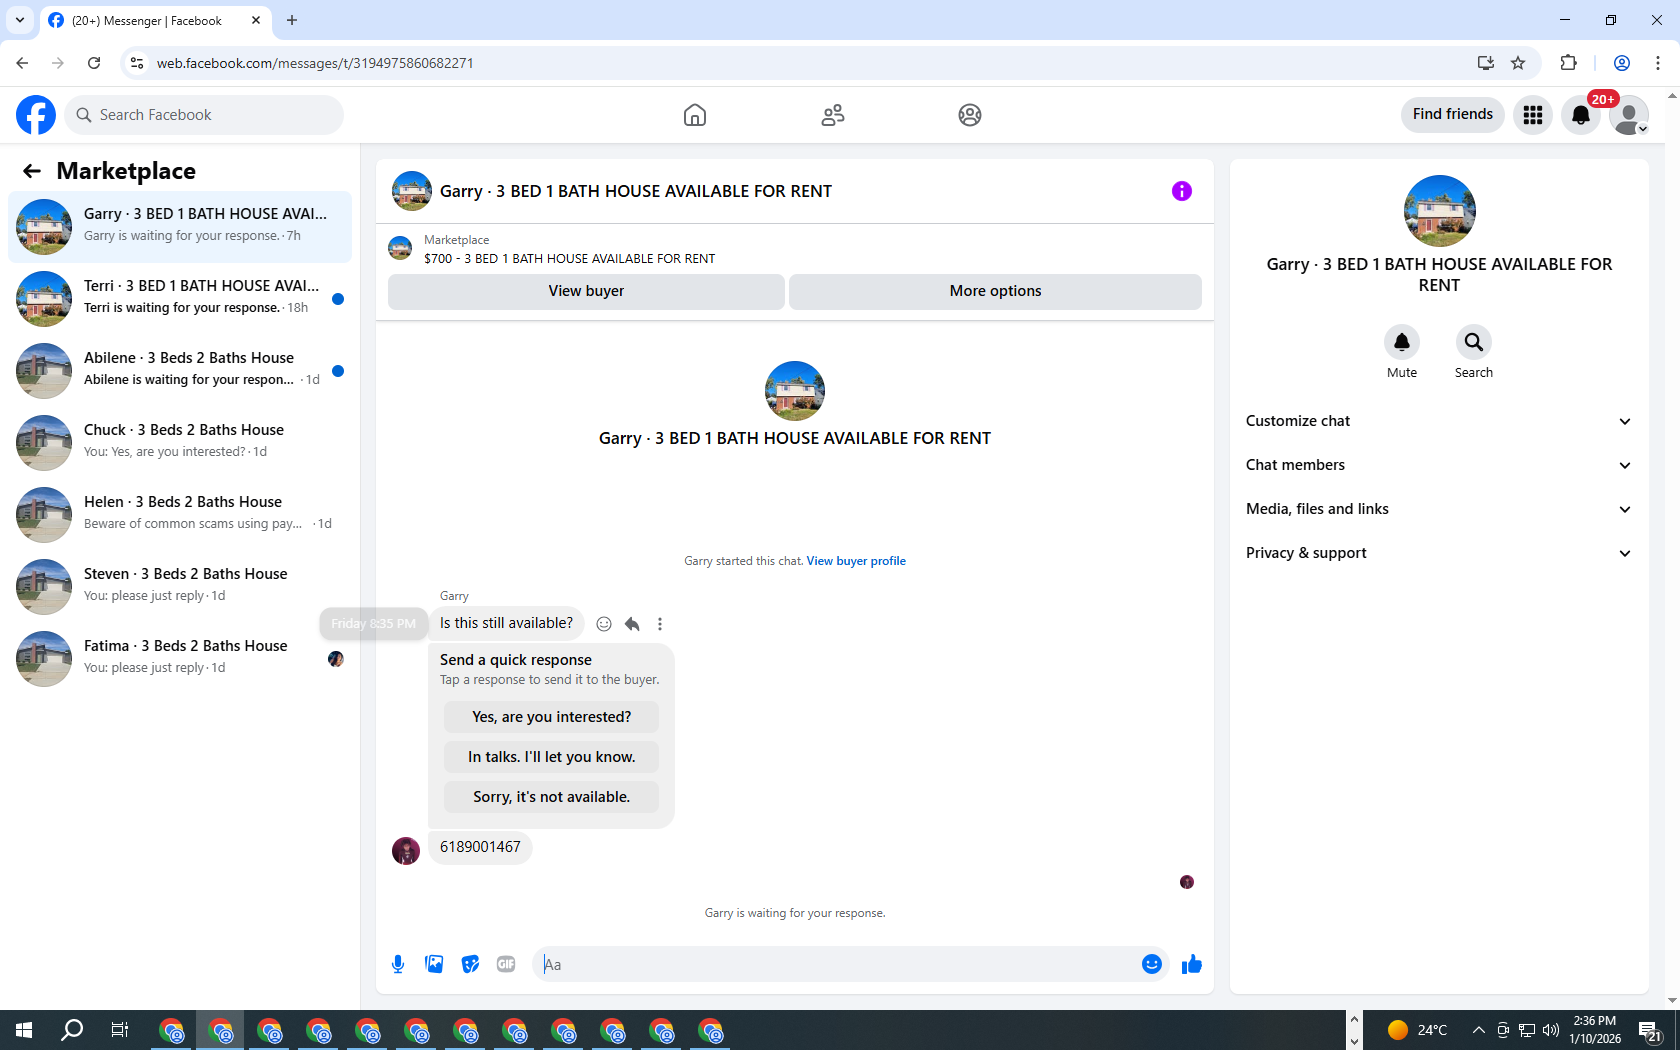This screenshot has height=1050, width=1680.
Task: Click the taskbar clock showing 2:36 PM
Action: [x=1594, y=1030]
